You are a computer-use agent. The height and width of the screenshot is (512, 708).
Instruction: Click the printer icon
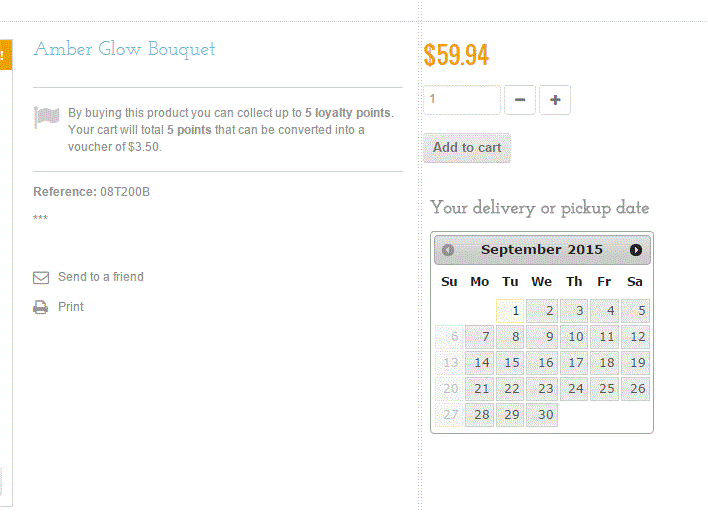(x=41, y=307)
